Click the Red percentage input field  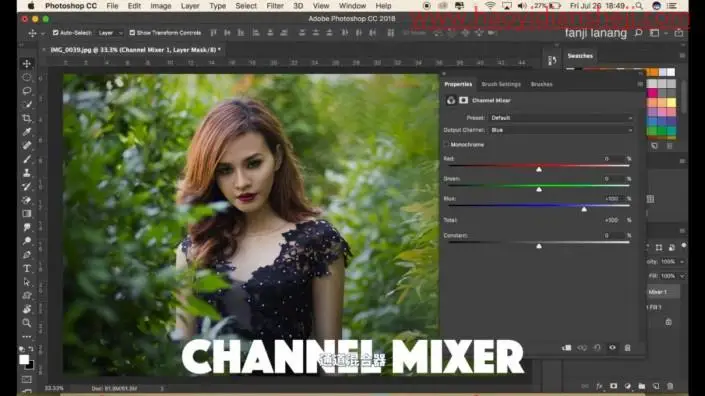613,159
